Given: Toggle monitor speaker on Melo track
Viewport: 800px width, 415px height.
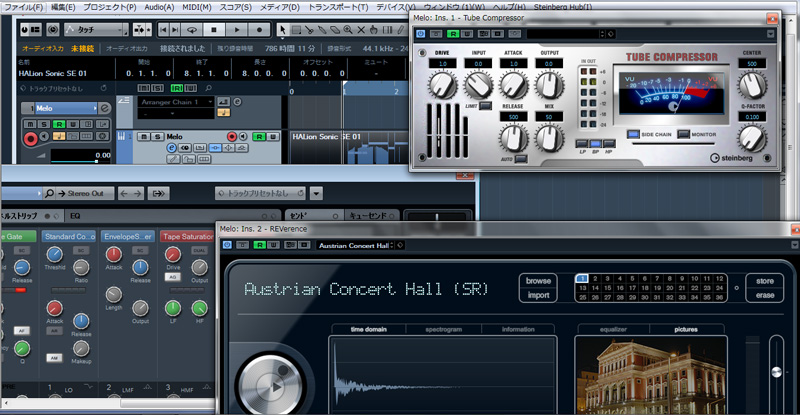Looking at the screenshot, I should (243, 136).
